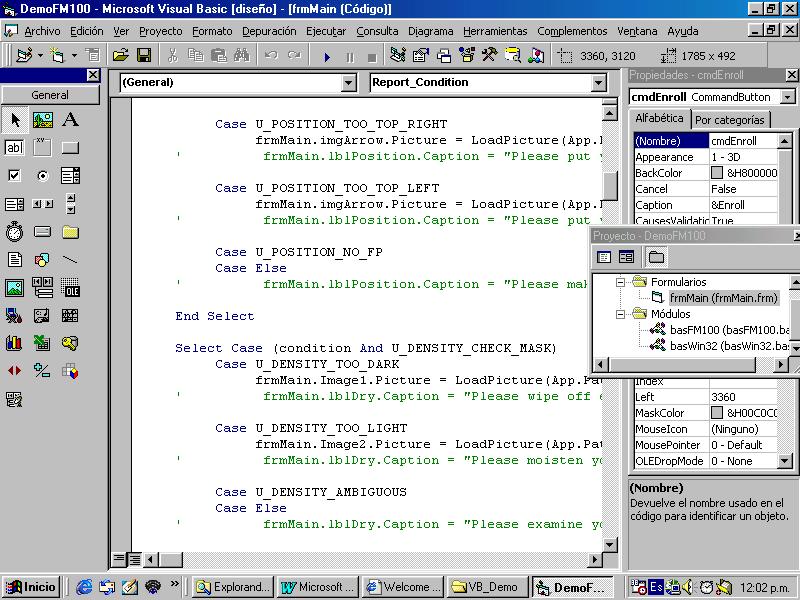Choose the PictureBox tool in the toolbox
Image resolution: width=800 pixels, height=600 pixels.
tap(42, 120)
